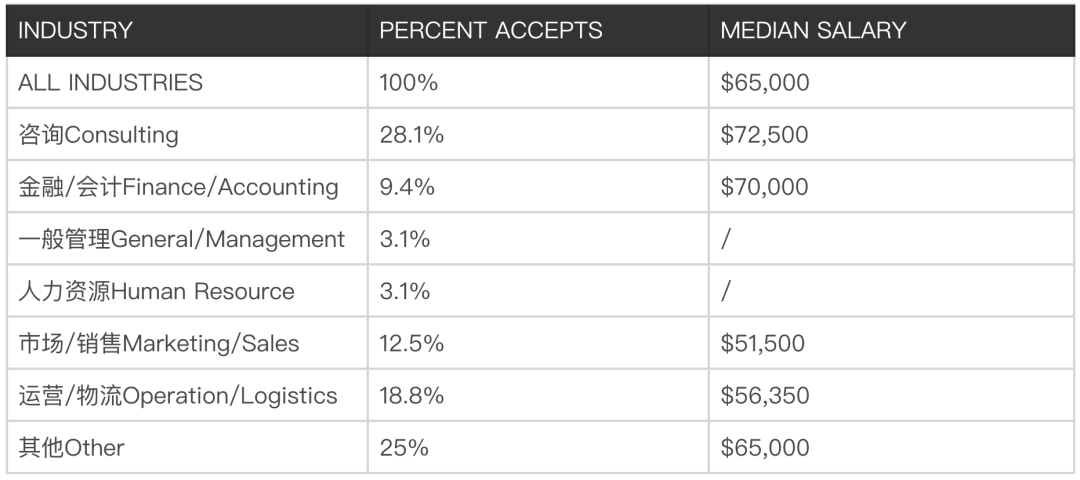Click the 市场/销售Marketing/Sales cell
This screenshot has width=1080, height=480.
tap(158, 344)
